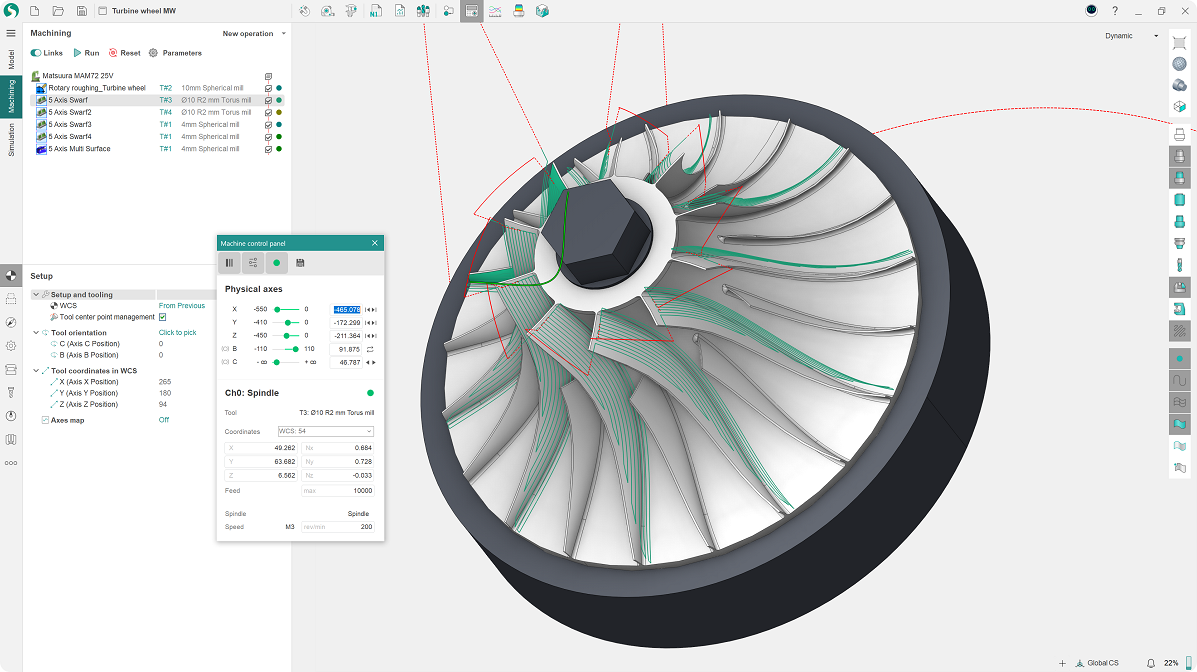Image resolution: width=1197 pixels, height=672 pixels.
Task: Click the Run button
Action: (x=86, y=53)
